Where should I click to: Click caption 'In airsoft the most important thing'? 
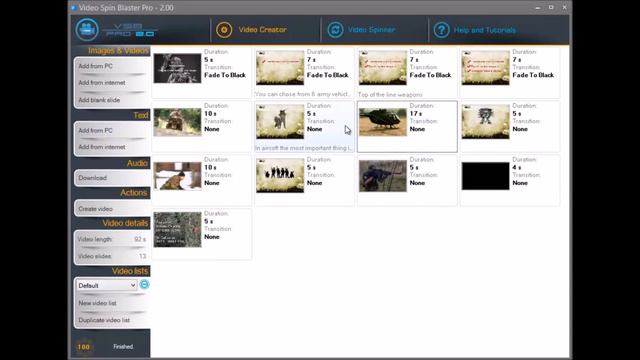pos(303,148)
